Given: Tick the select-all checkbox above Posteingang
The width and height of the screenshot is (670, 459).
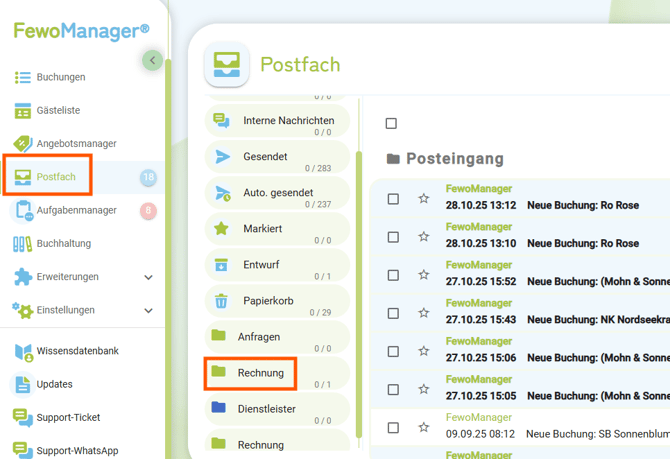Looking at the screenshot, I should click(x=391, y=124).
